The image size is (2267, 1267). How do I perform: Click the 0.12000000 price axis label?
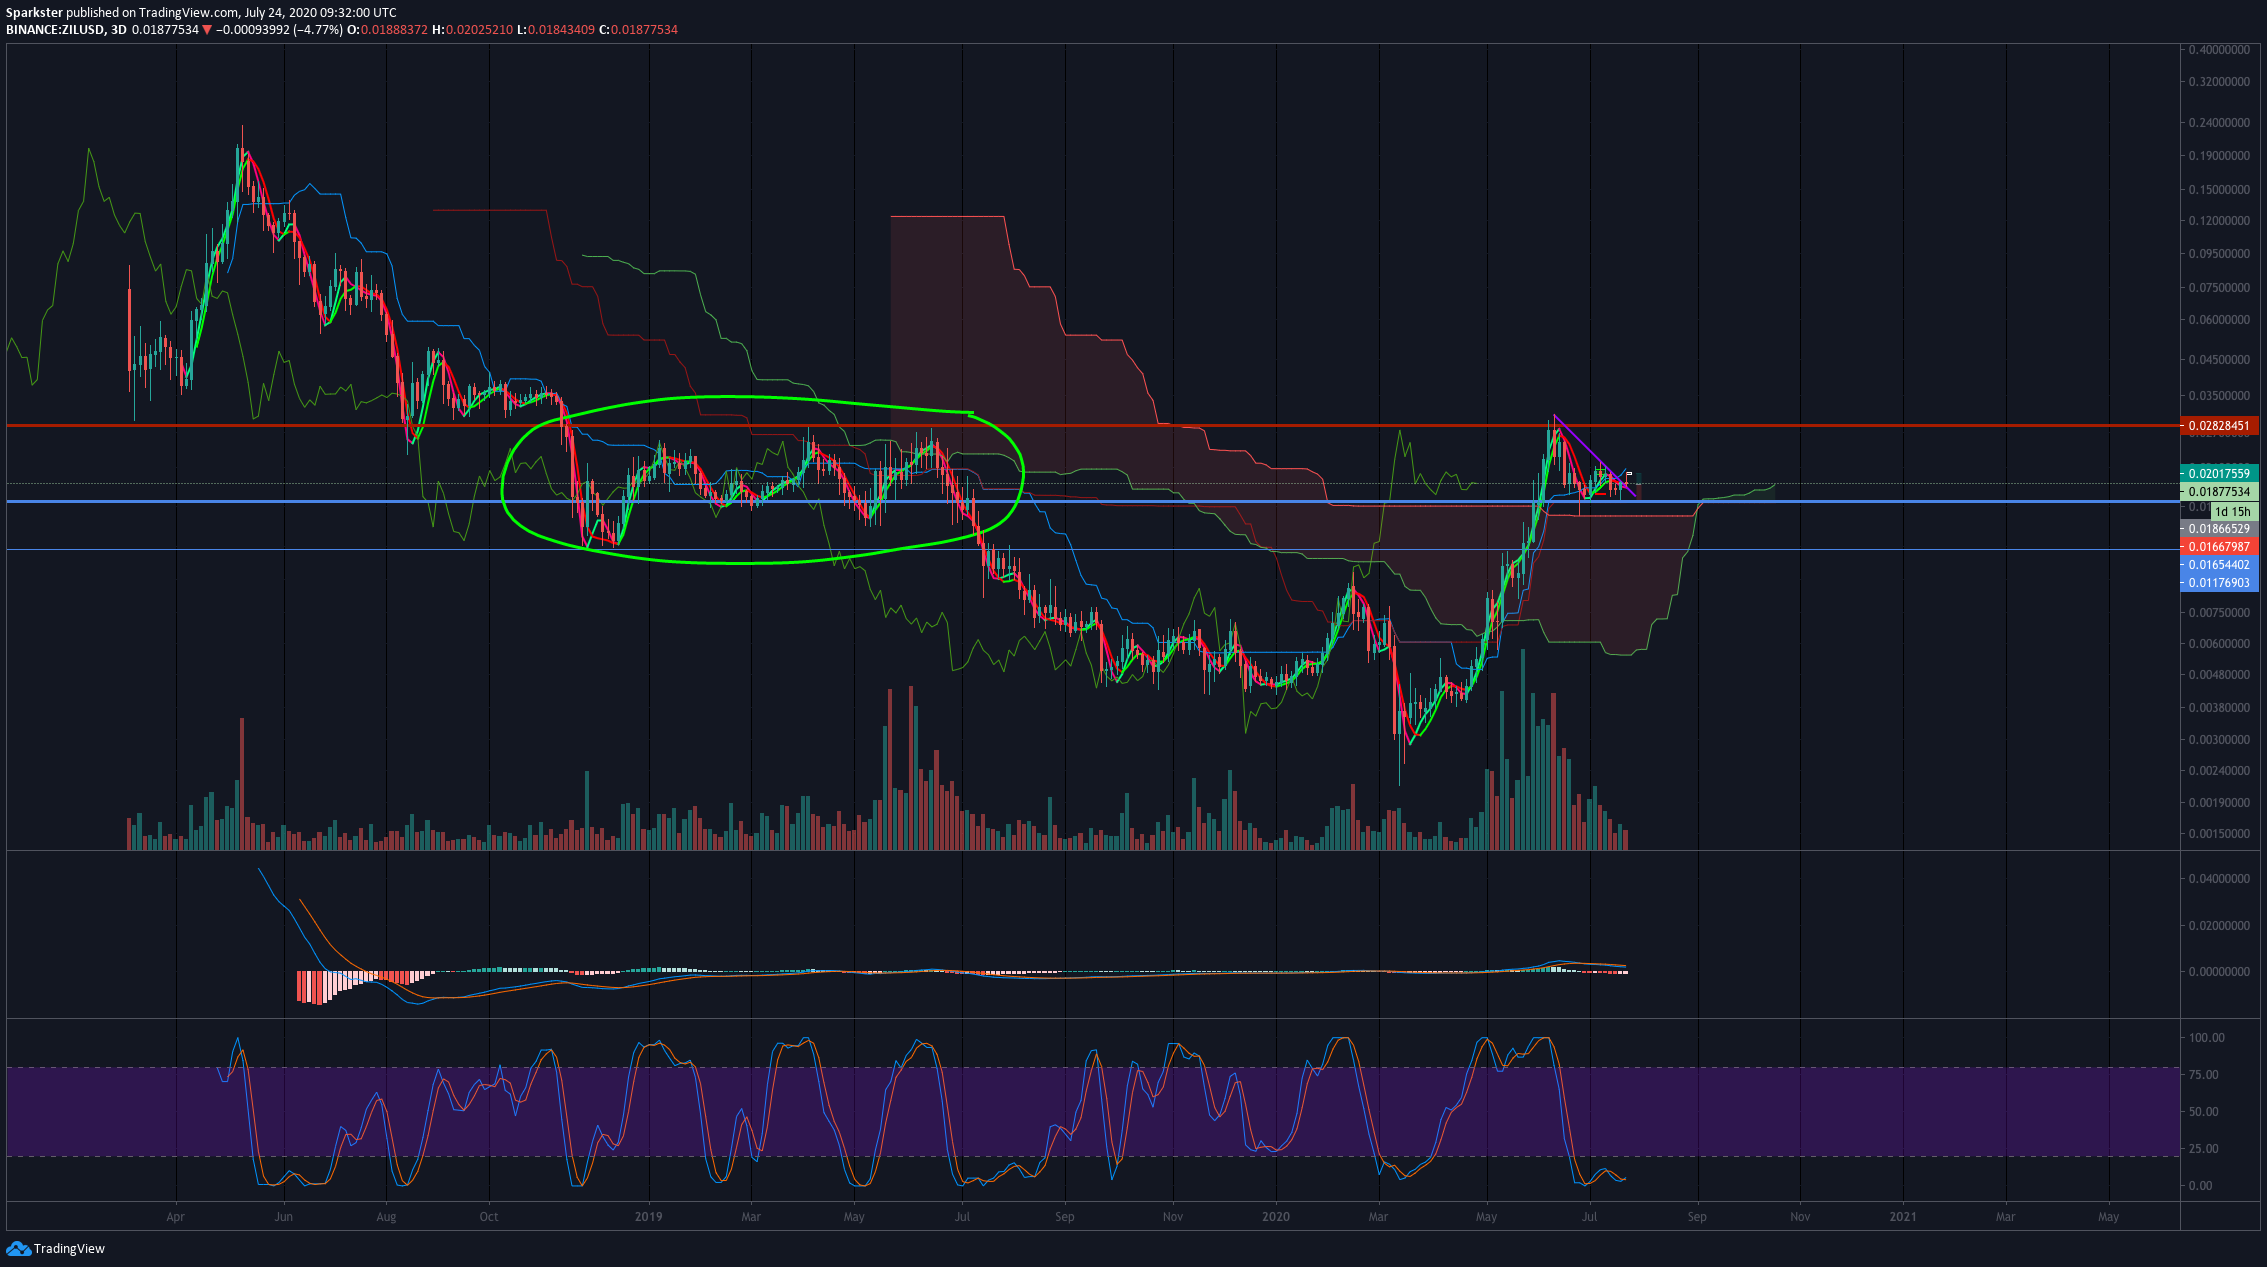[2219, 221]
